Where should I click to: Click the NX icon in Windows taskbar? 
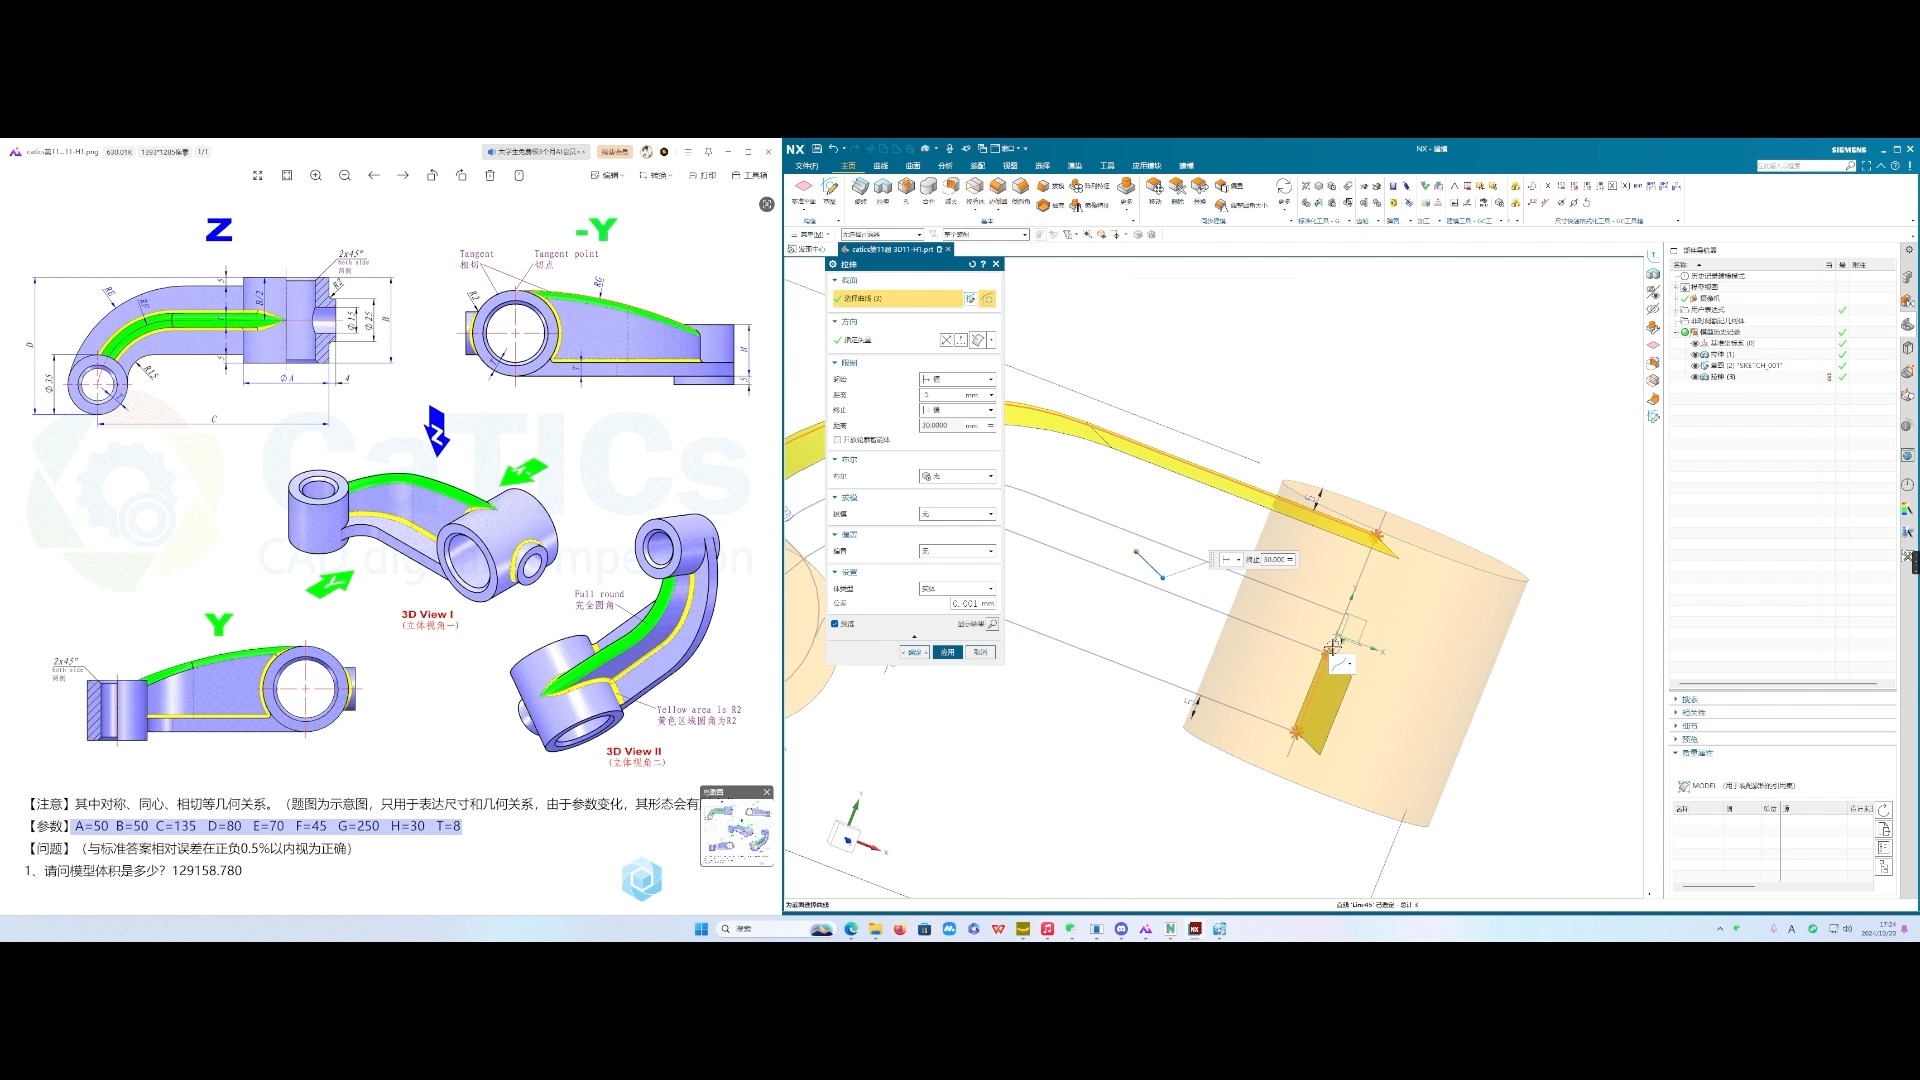[x=1194, y=929]
